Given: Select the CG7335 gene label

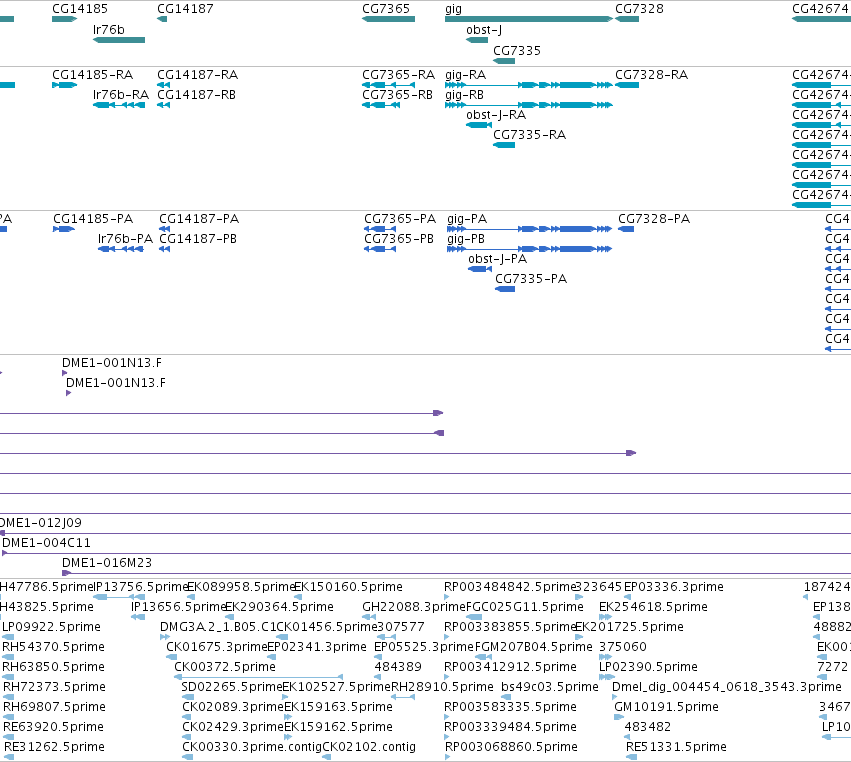Looking at the screenshot, I should [517, 50].
